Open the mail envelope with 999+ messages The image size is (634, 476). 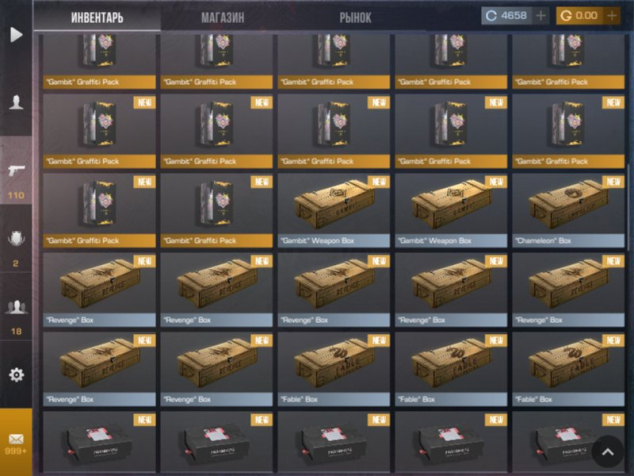coord(16,442)
